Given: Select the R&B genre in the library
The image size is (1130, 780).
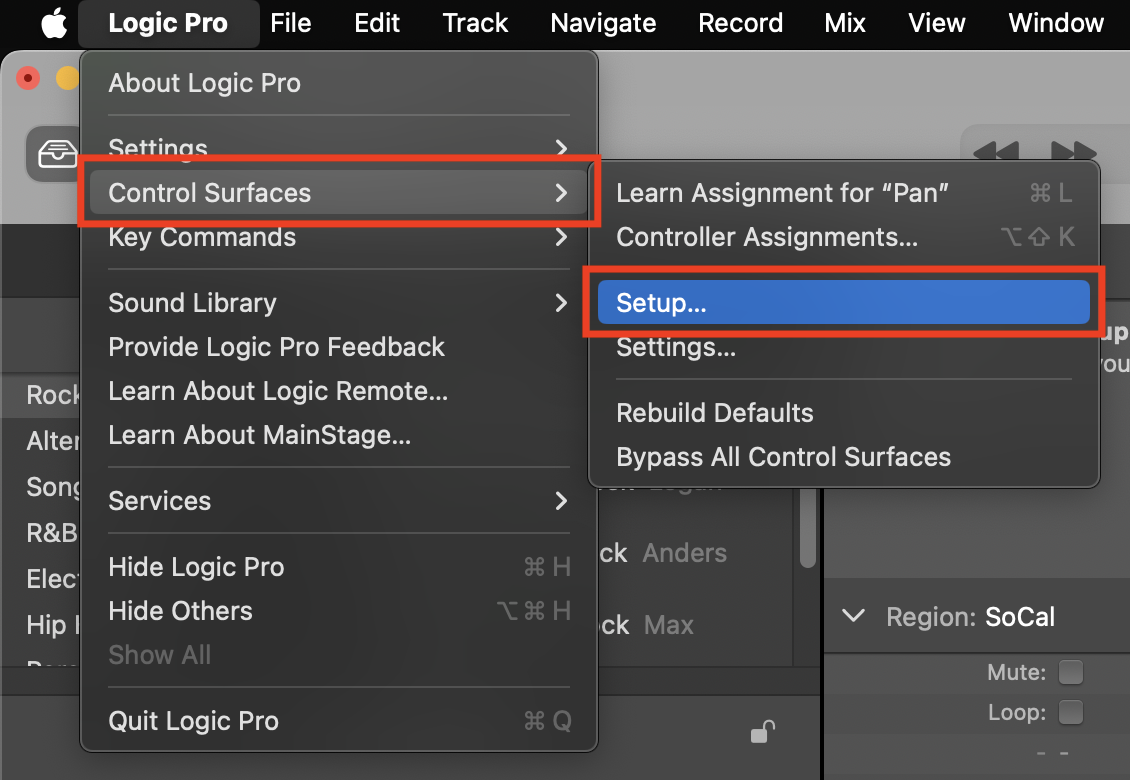Looking at the screenshot, I should (52, 533).
